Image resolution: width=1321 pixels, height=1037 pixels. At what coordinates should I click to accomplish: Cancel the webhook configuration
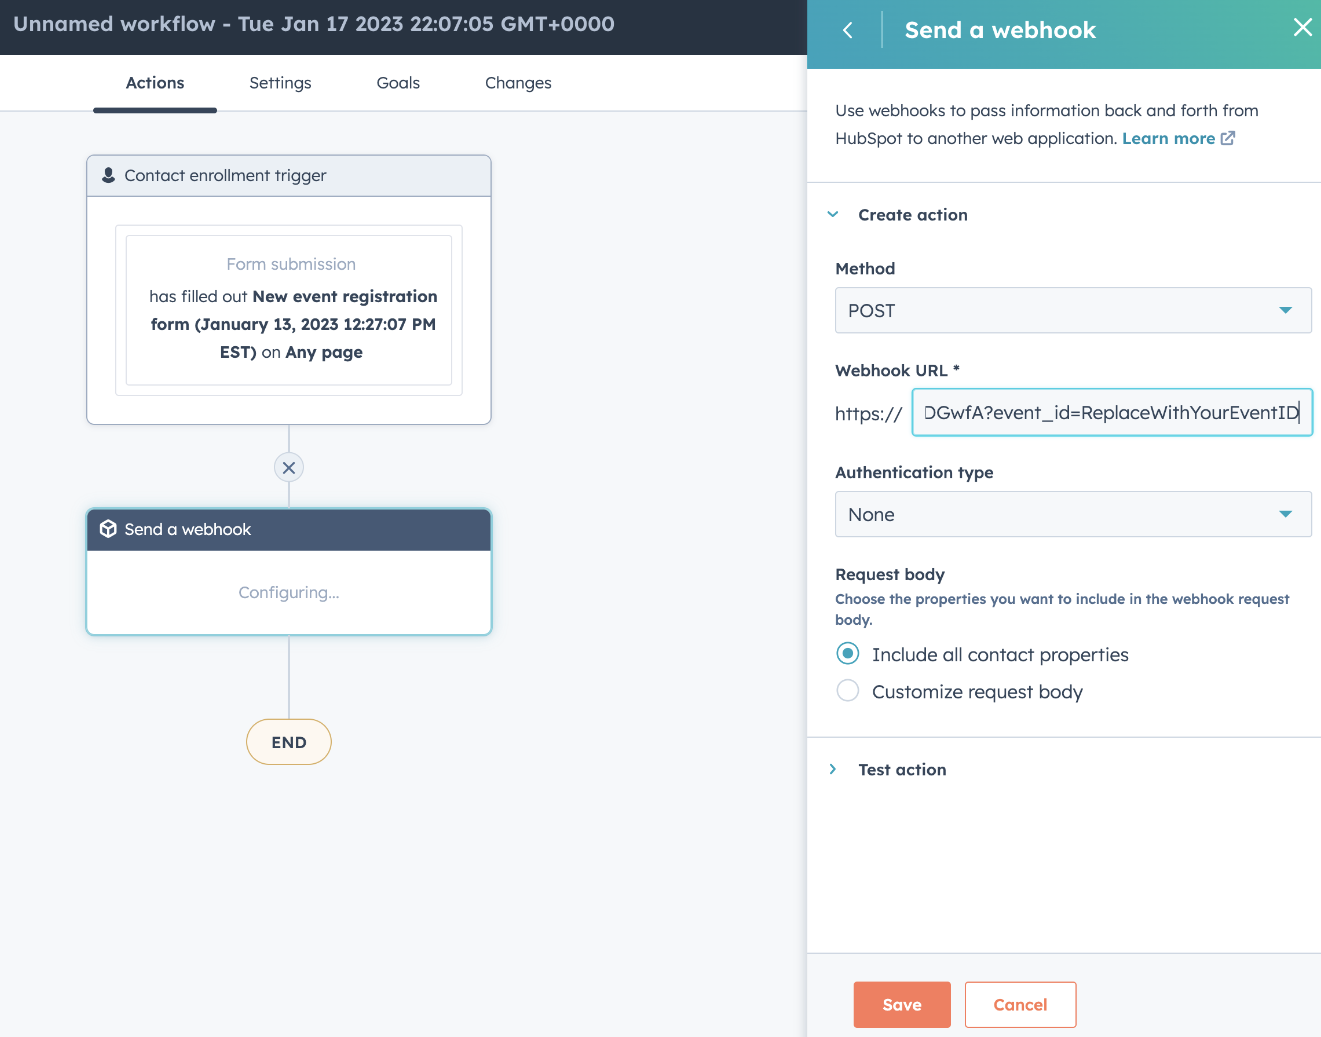point(1020,1005)
